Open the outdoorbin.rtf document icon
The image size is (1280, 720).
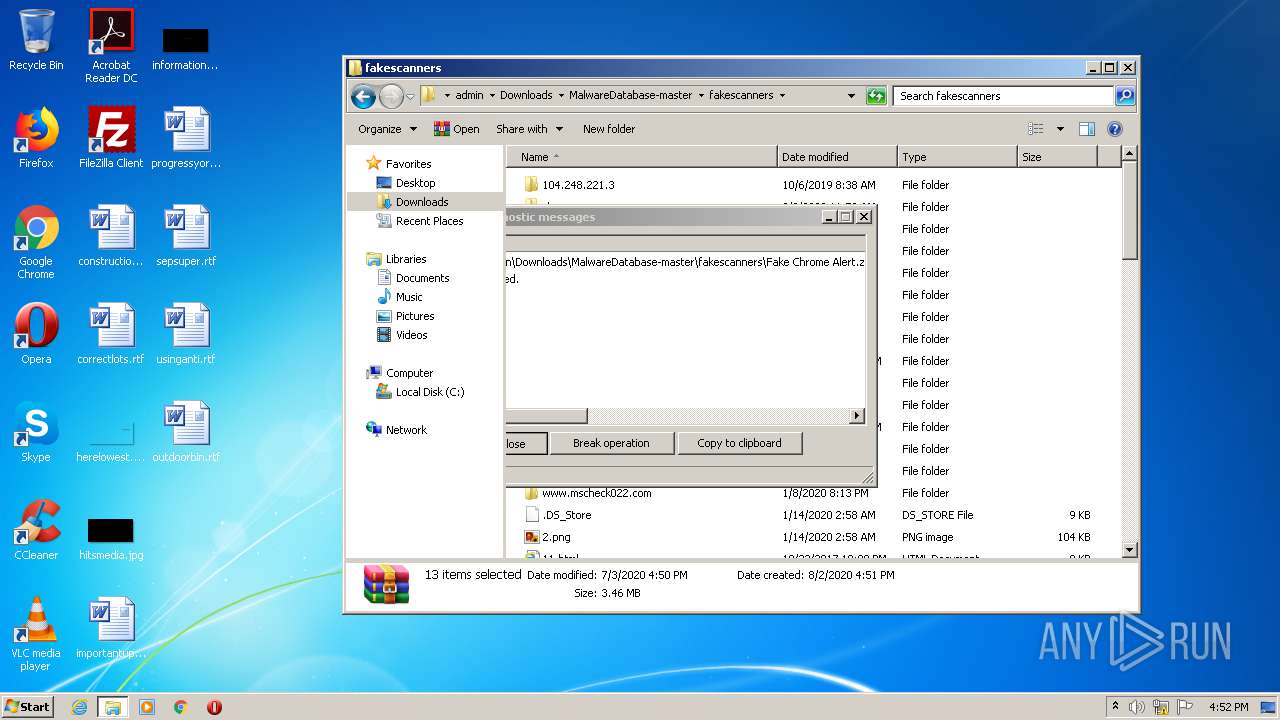pyautogui.click(x=186, y=432)
